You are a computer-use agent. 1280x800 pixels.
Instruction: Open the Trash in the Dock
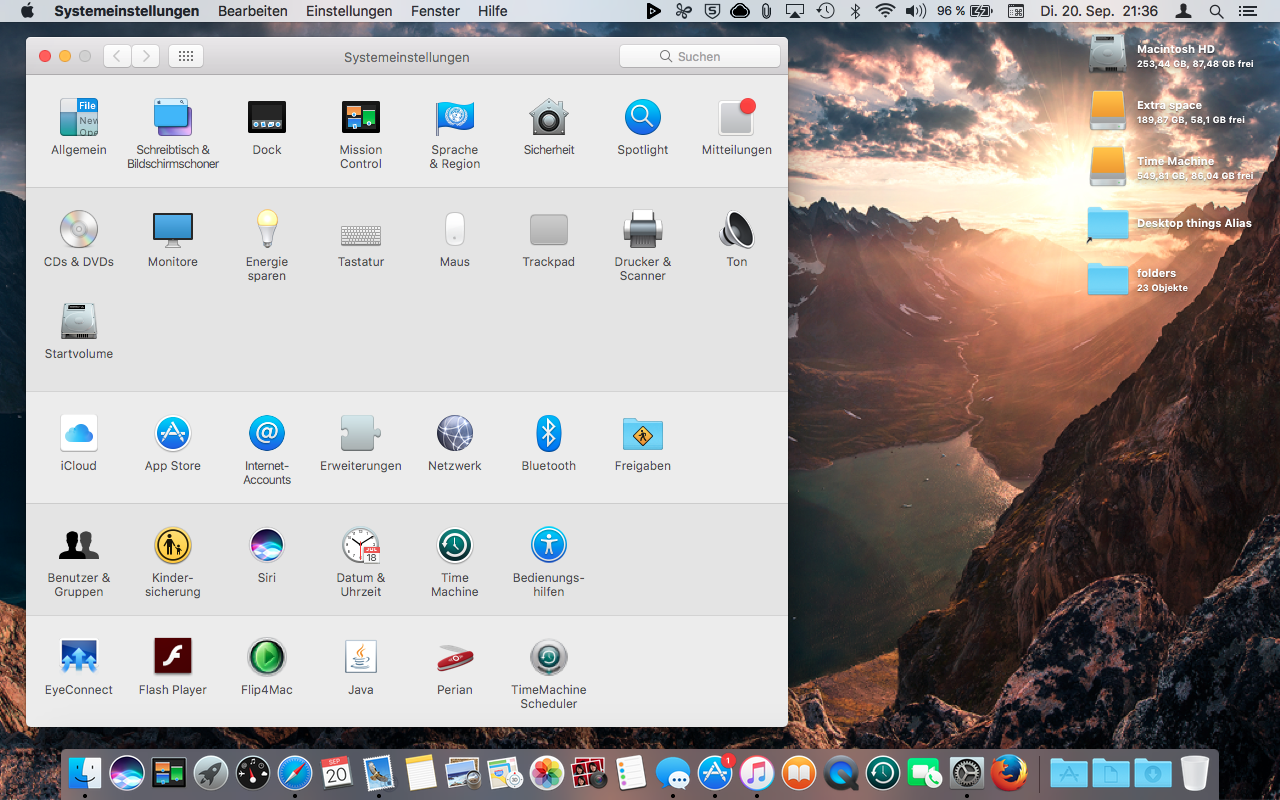[x=1195, y=773]
